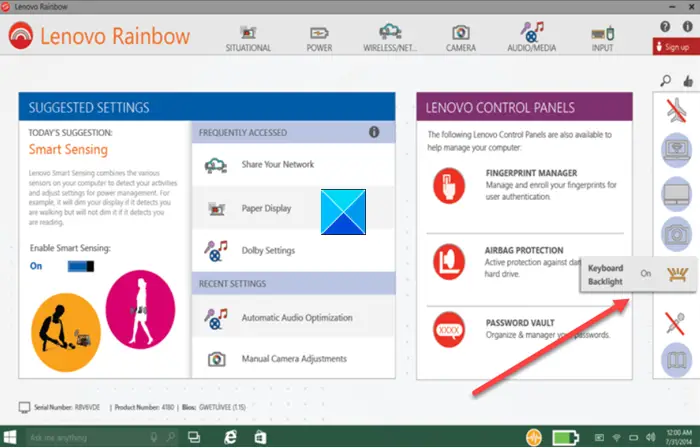
Task: Click the red Airbag Protection icon
Action: pyautogui.click(x=449, y=262)
